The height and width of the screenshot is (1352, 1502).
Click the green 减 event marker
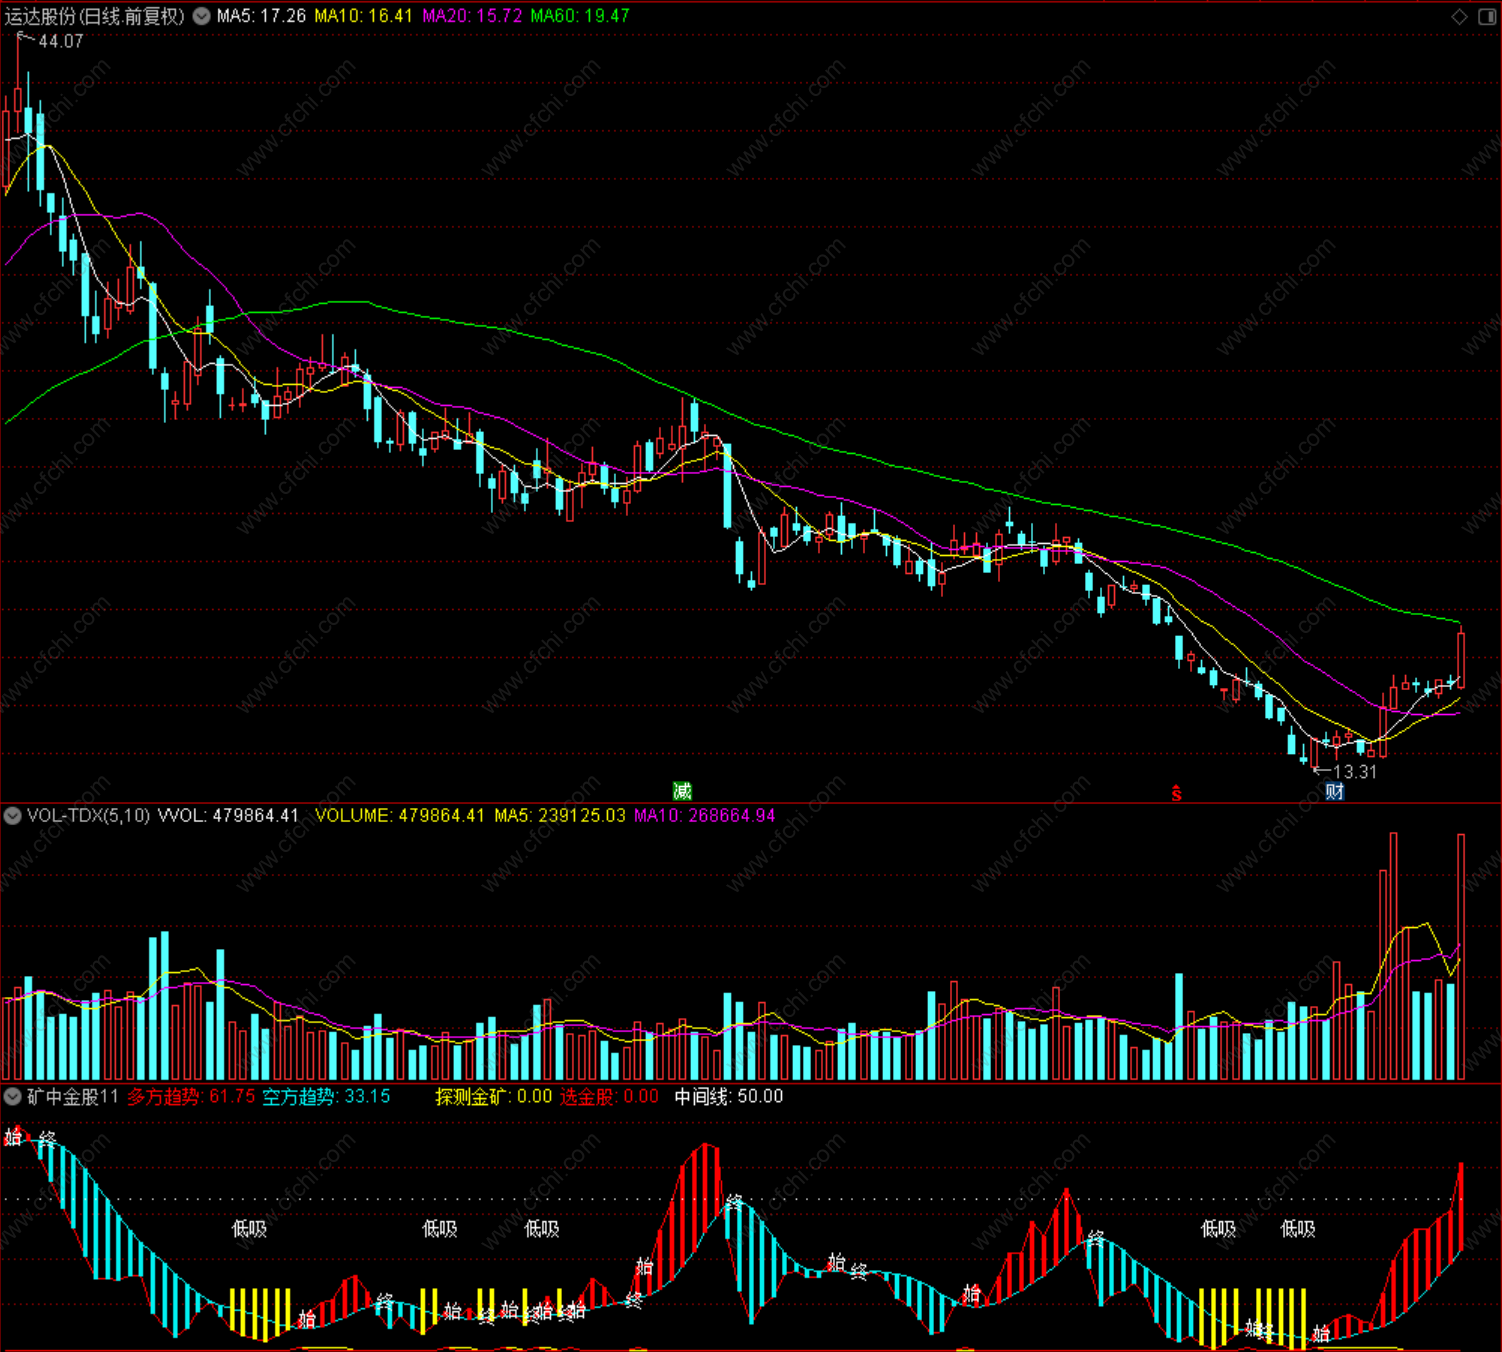coord(682,791)
